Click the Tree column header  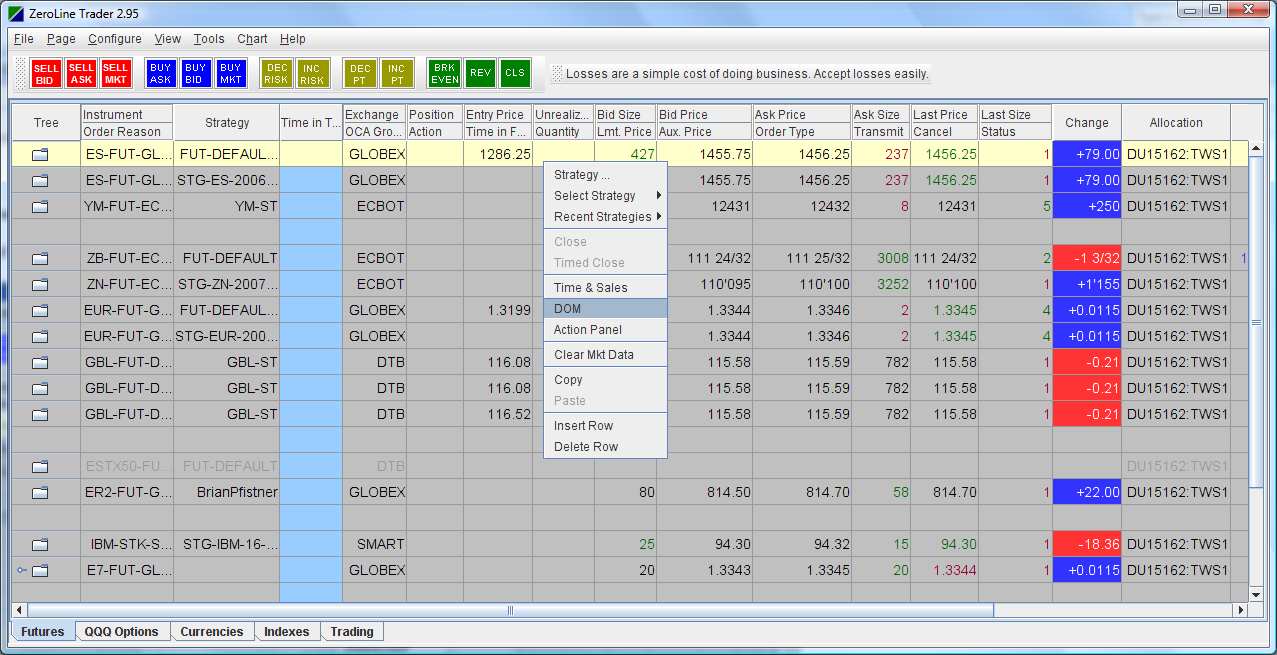(x=46, y=123)
